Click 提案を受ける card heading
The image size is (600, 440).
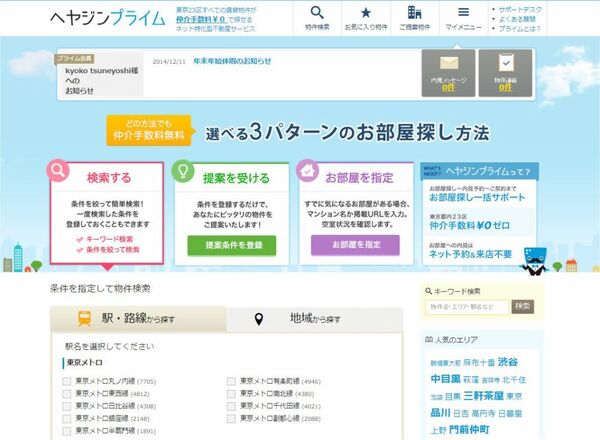[x=236, y=178]
